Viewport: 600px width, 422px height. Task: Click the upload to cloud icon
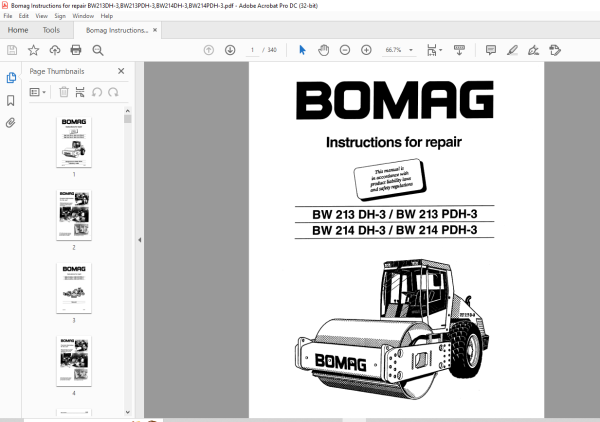(55, 50)
